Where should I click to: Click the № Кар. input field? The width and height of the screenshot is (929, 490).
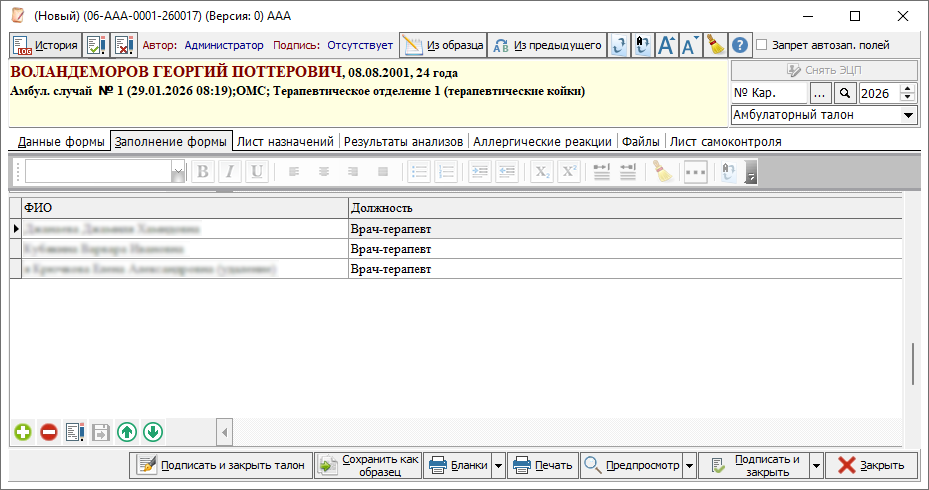pyautogui.click(x=769, y=93)
